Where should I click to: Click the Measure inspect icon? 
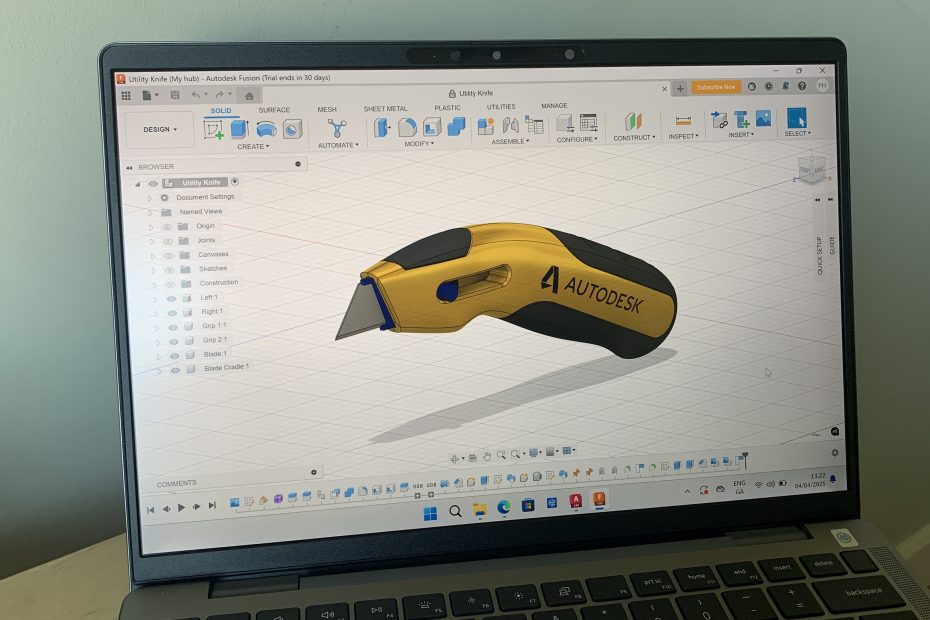click(x=683, y=120)
